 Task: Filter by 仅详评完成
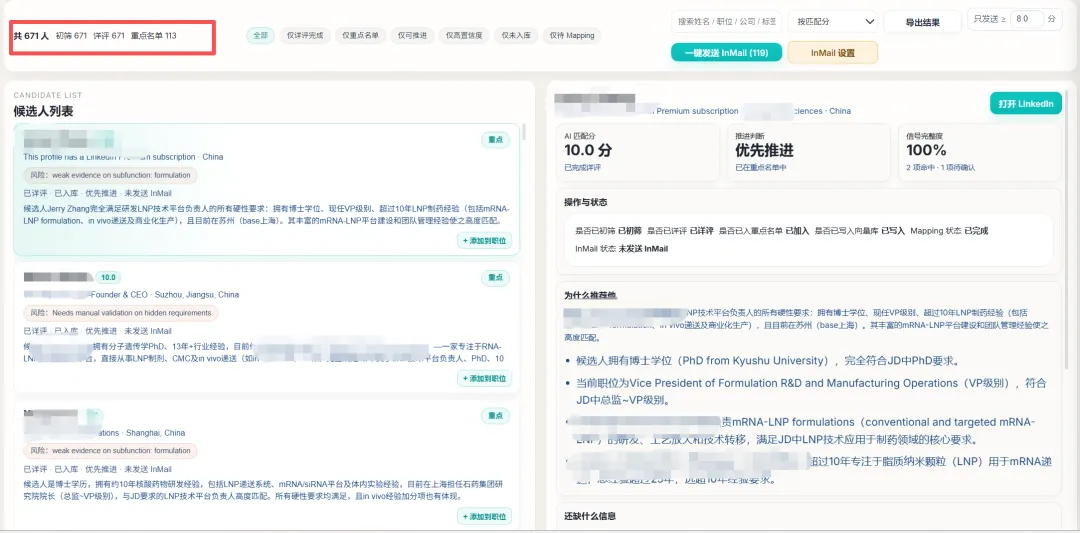pos(304,35)
